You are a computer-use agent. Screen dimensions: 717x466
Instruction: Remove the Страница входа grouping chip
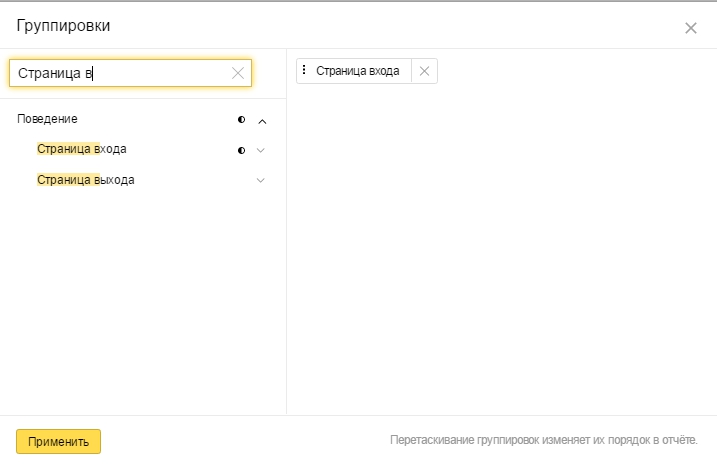pos(424,71)
